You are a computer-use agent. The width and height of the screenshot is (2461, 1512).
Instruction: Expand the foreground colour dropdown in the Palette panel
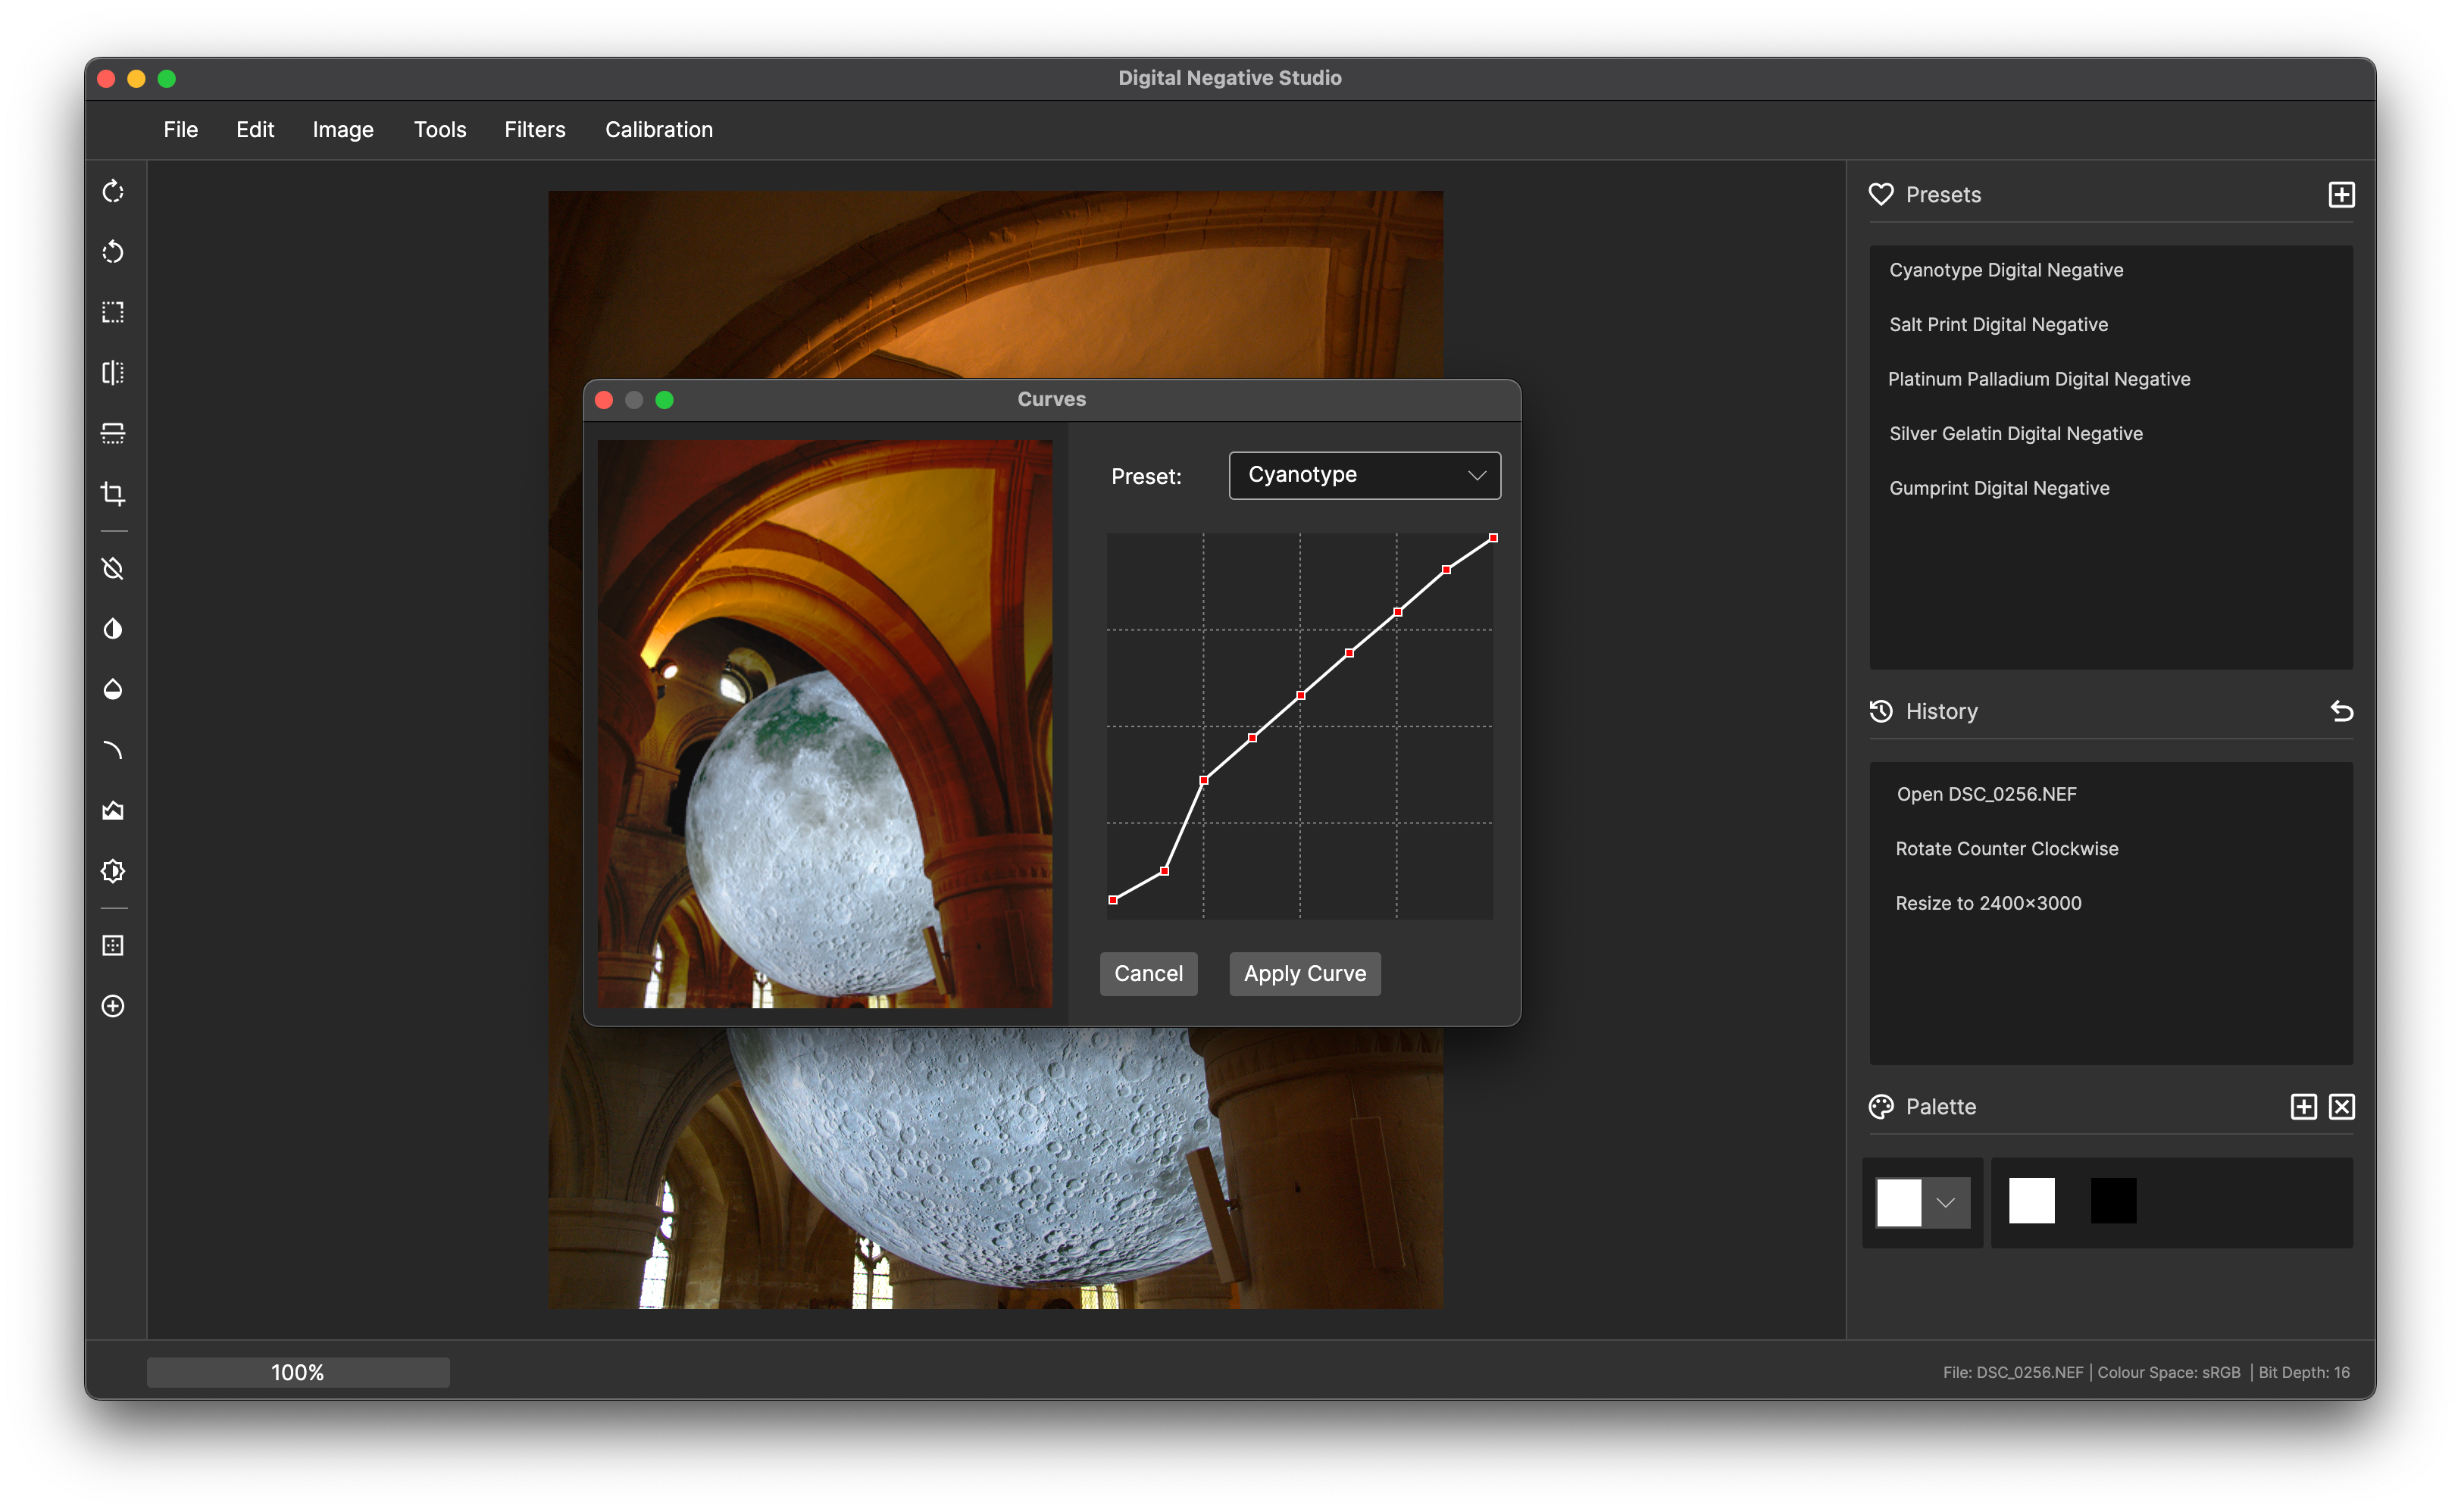click(1945, 1202)
